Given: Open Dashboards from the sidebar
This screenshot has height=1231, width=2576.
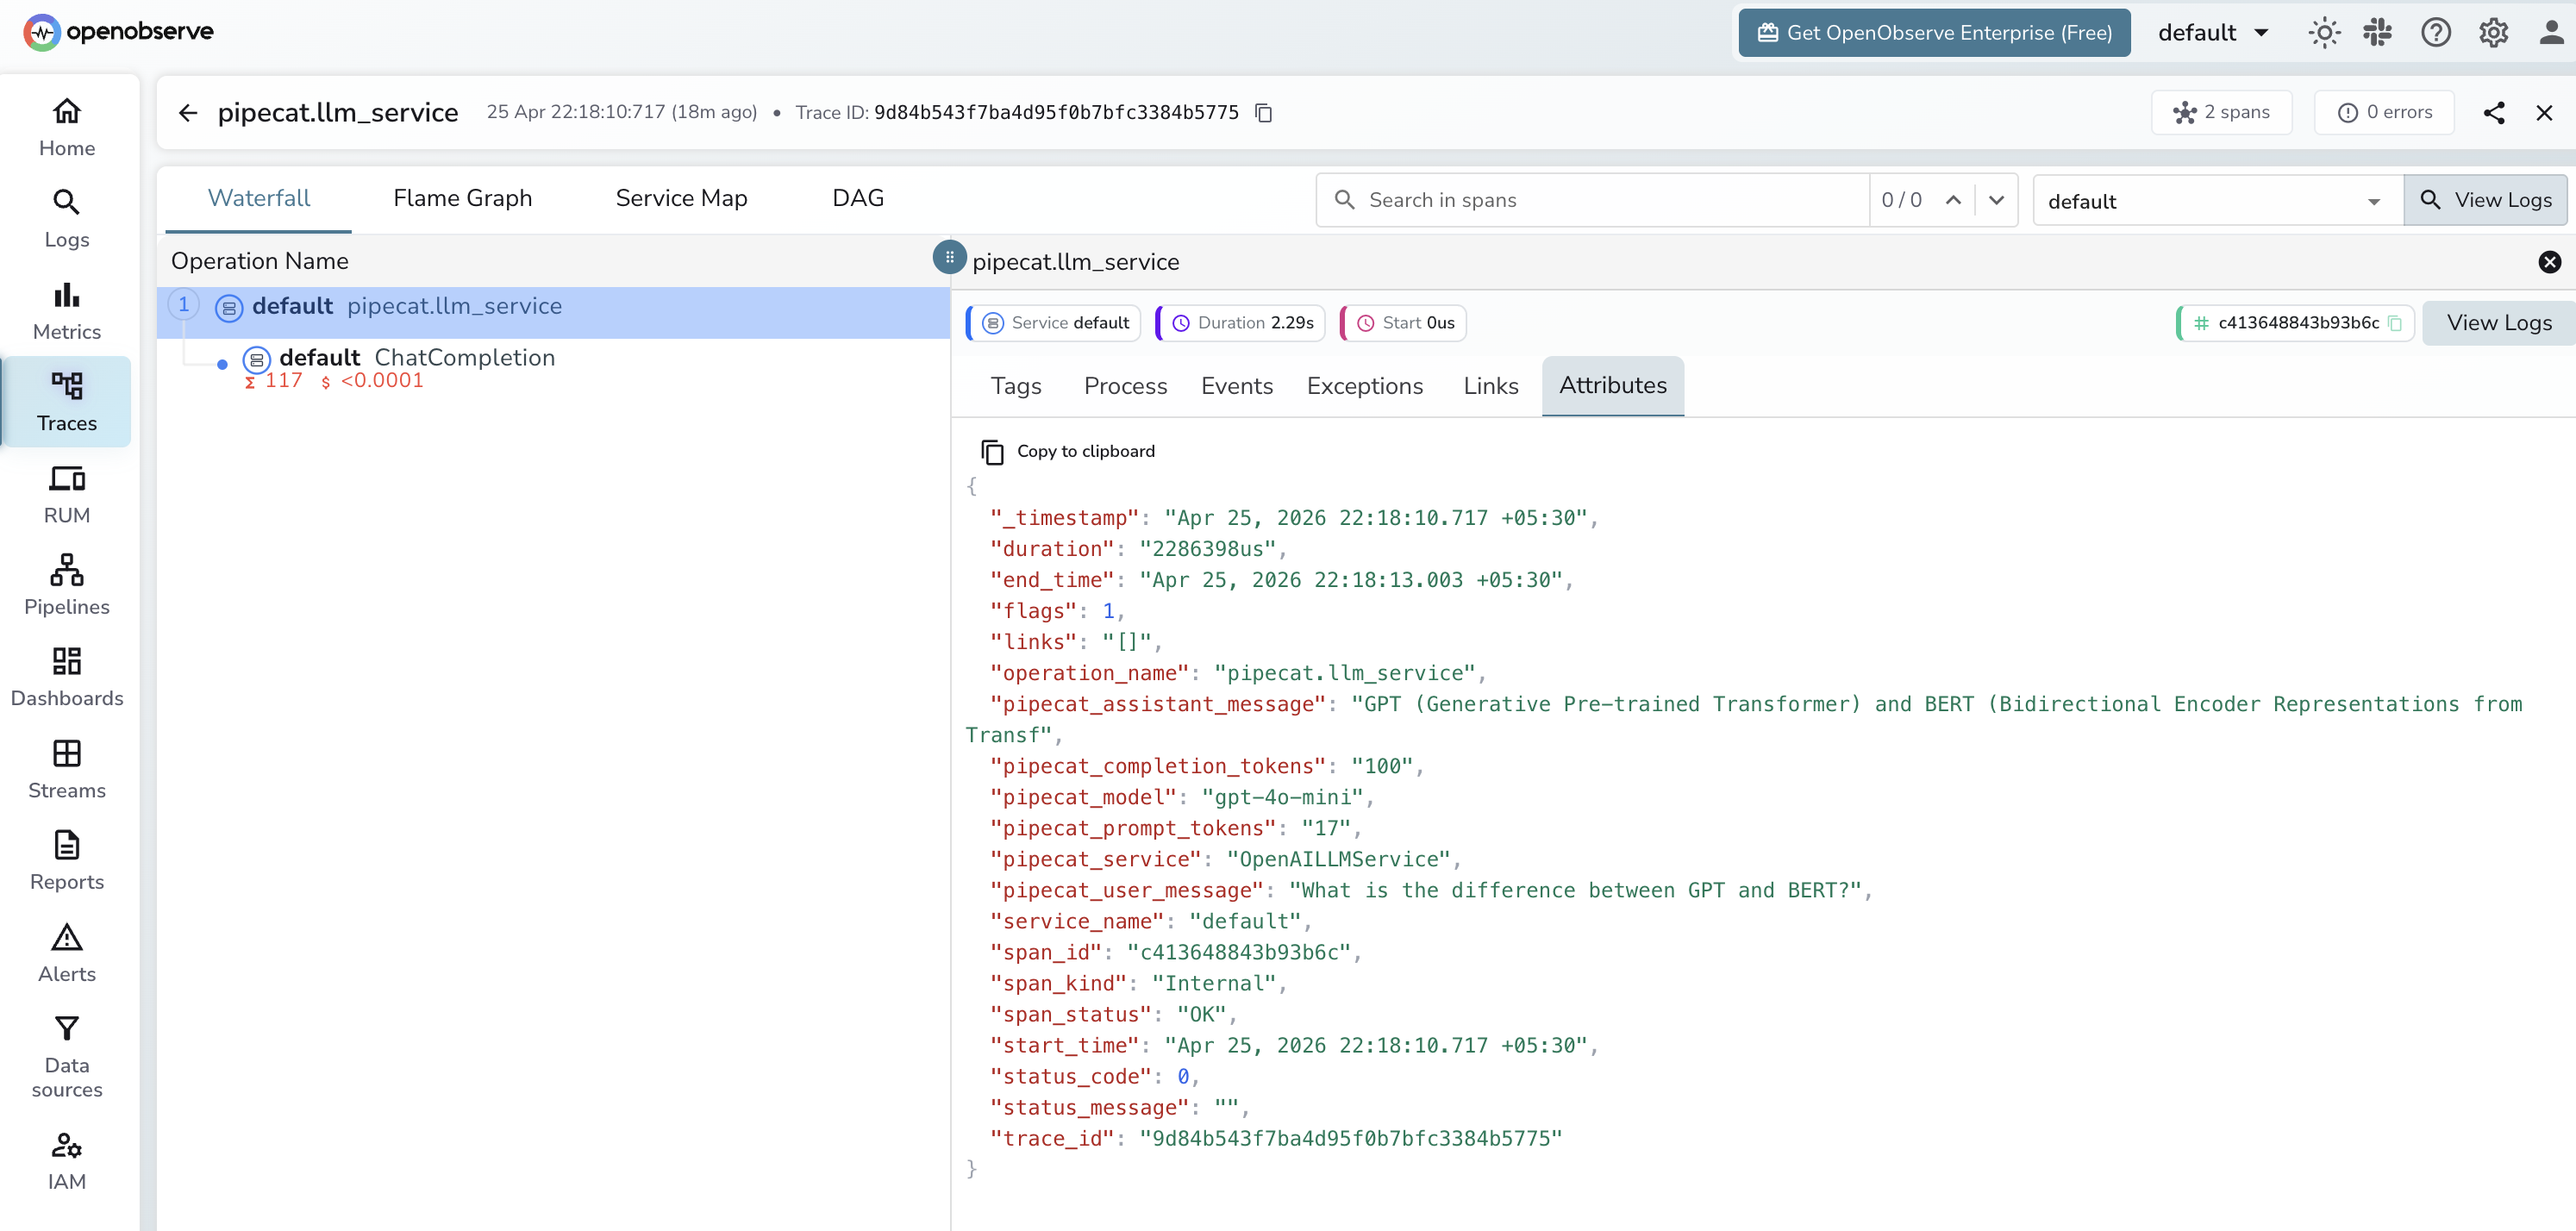Looking at the screenshot, I should (x=66, y=675).
